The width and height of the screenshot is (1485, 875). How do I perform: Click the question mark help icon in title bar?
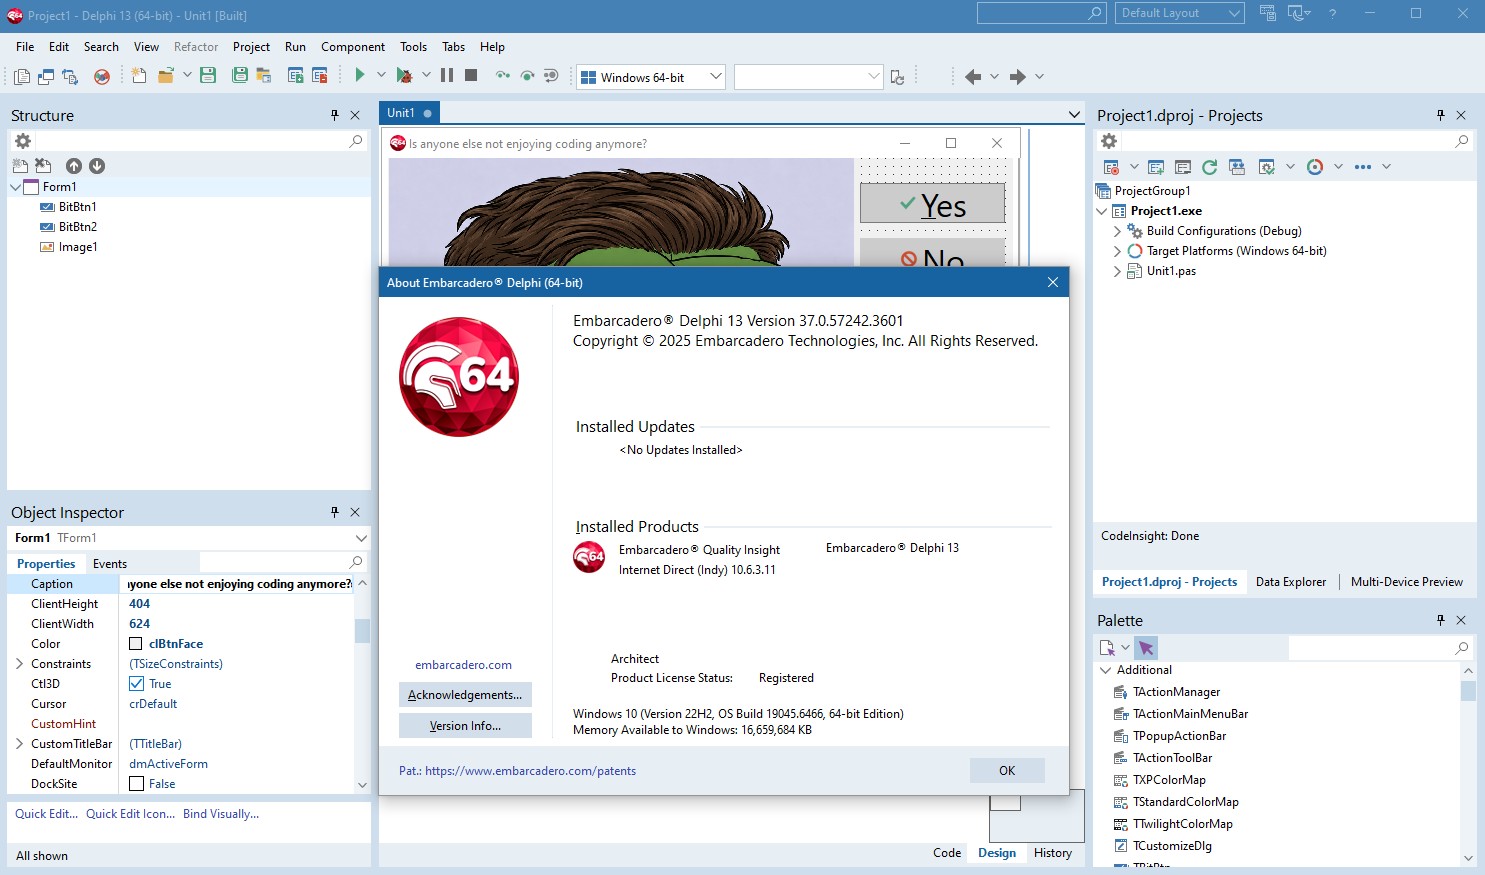(1332, 13)
